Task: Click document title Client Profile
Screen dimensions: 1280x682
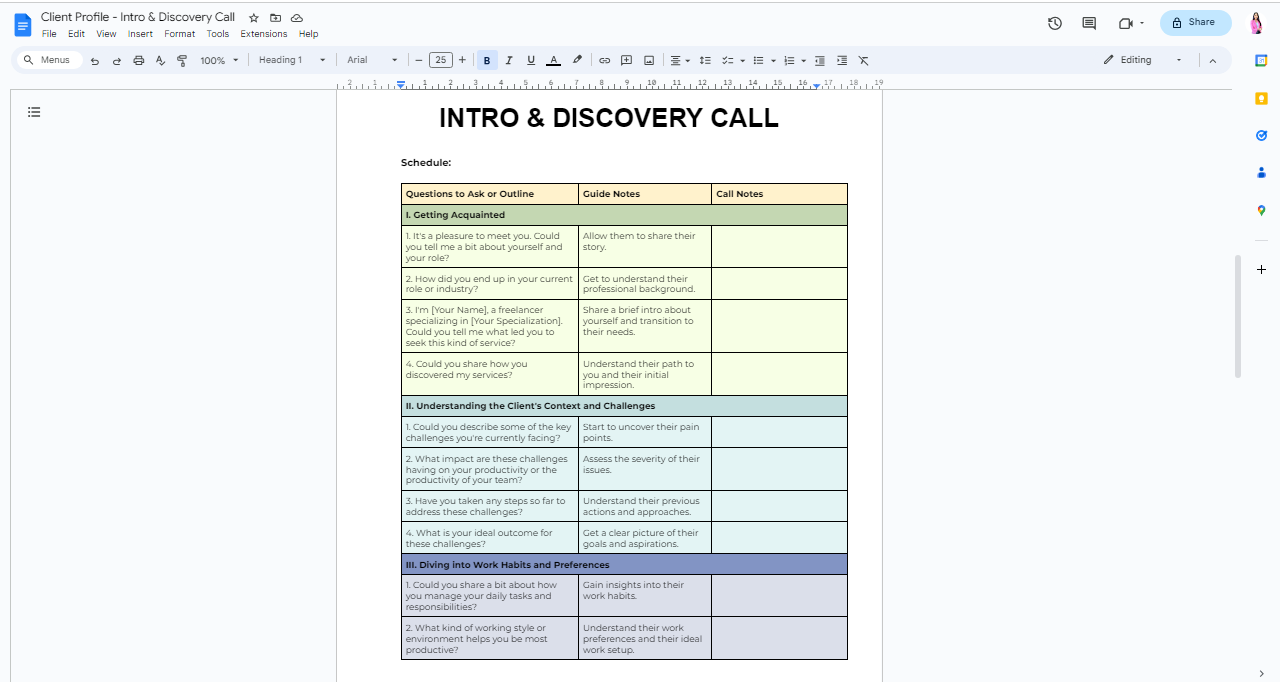Action: coord(138,17)
